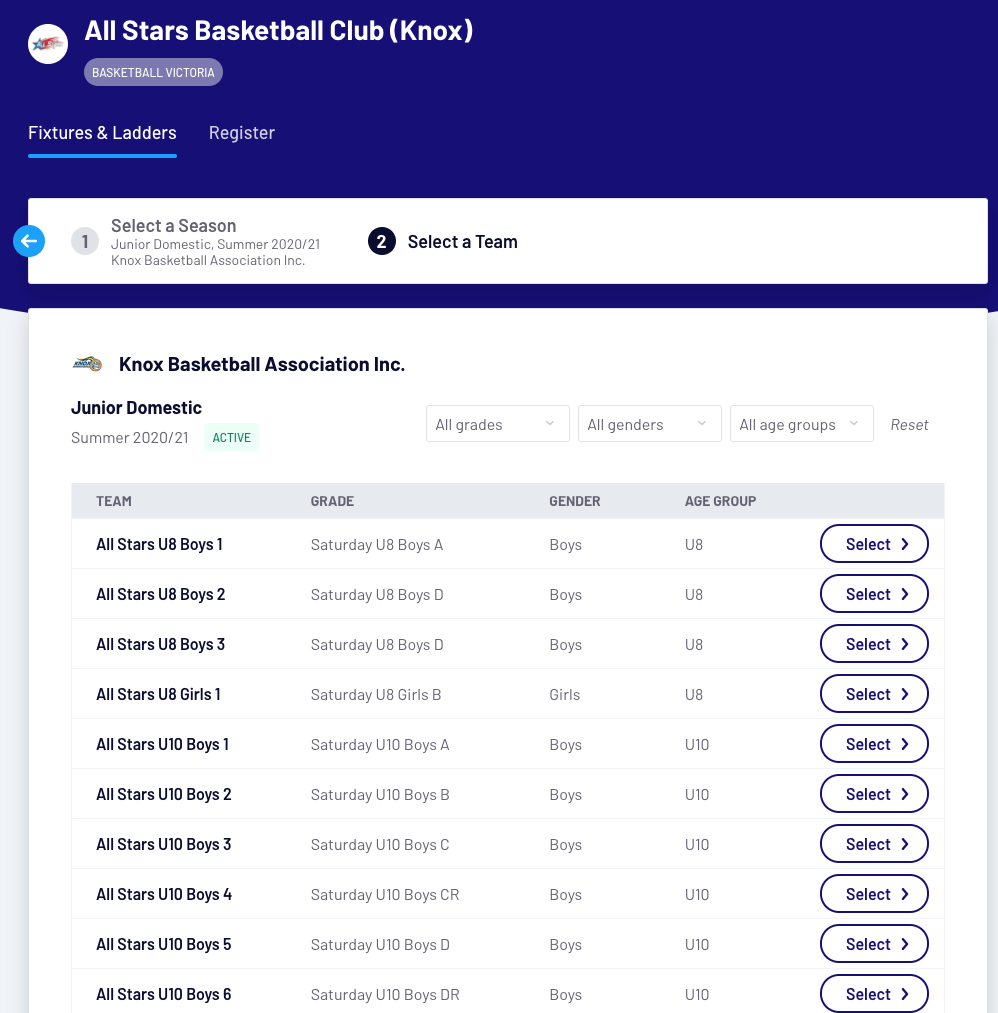
Task: Expand the All genders filter
Action: [649, 424]
